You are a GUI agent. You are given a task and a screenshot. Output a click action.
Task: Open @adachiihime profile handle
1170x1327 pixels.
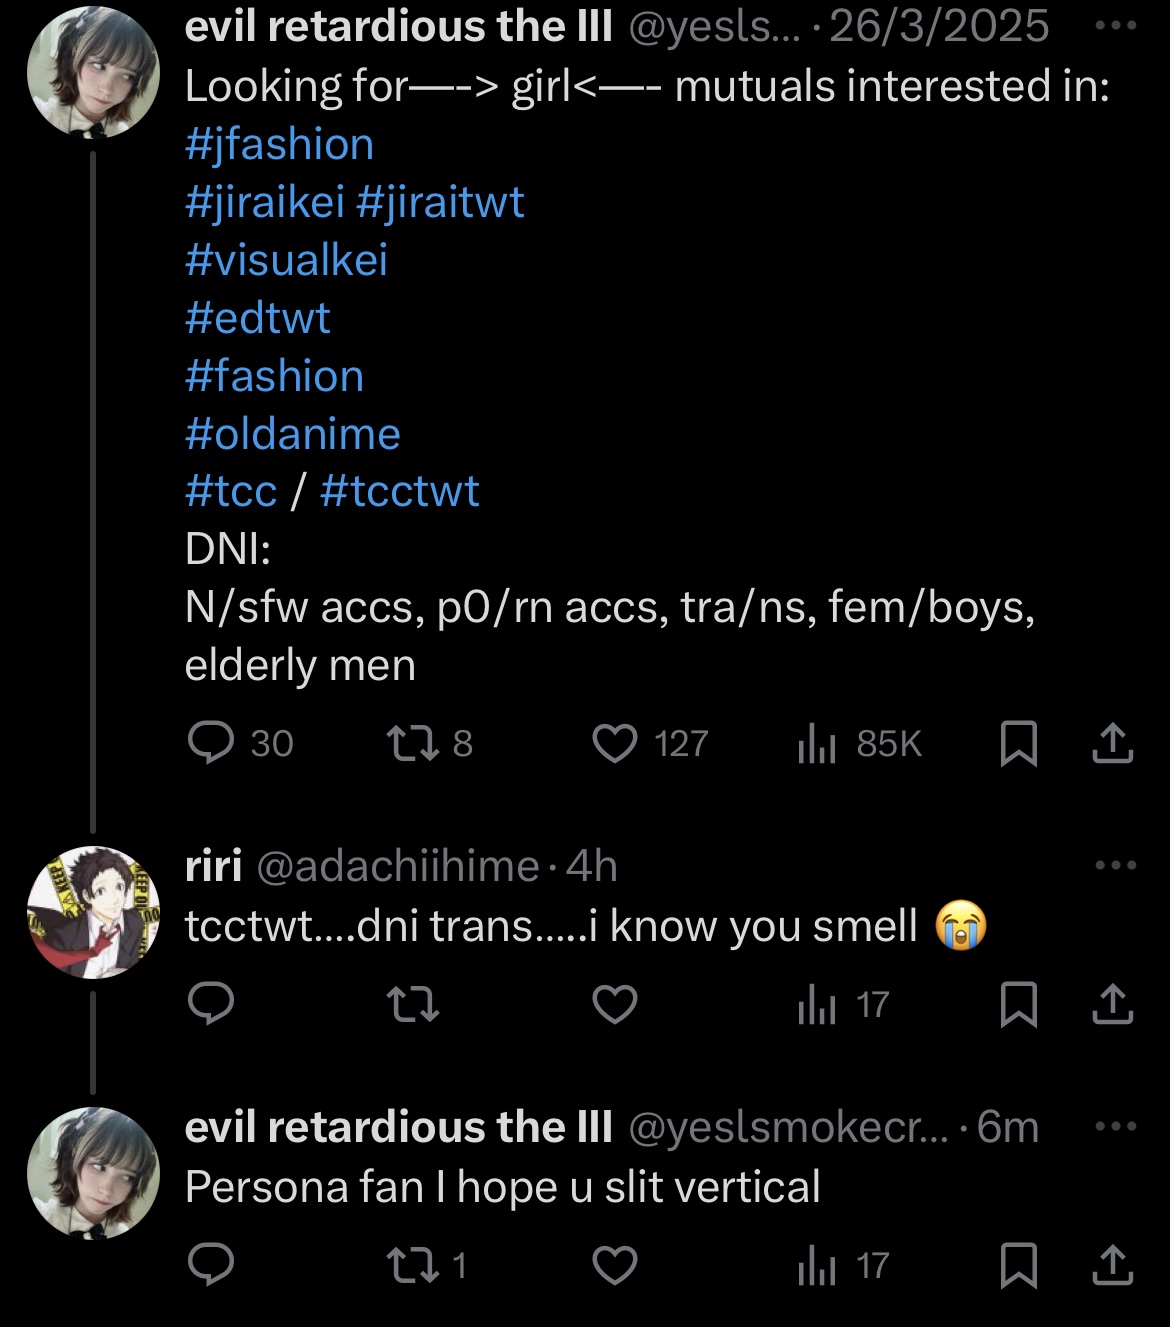click(x=398, y=866)
